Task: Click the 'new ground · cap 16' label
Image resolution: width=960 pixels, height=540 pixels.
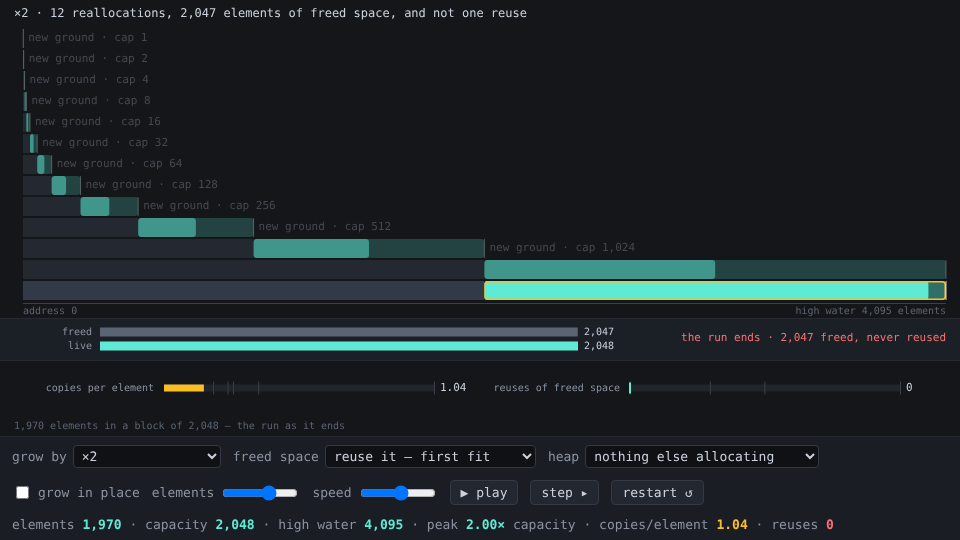Action: point(97,121)
